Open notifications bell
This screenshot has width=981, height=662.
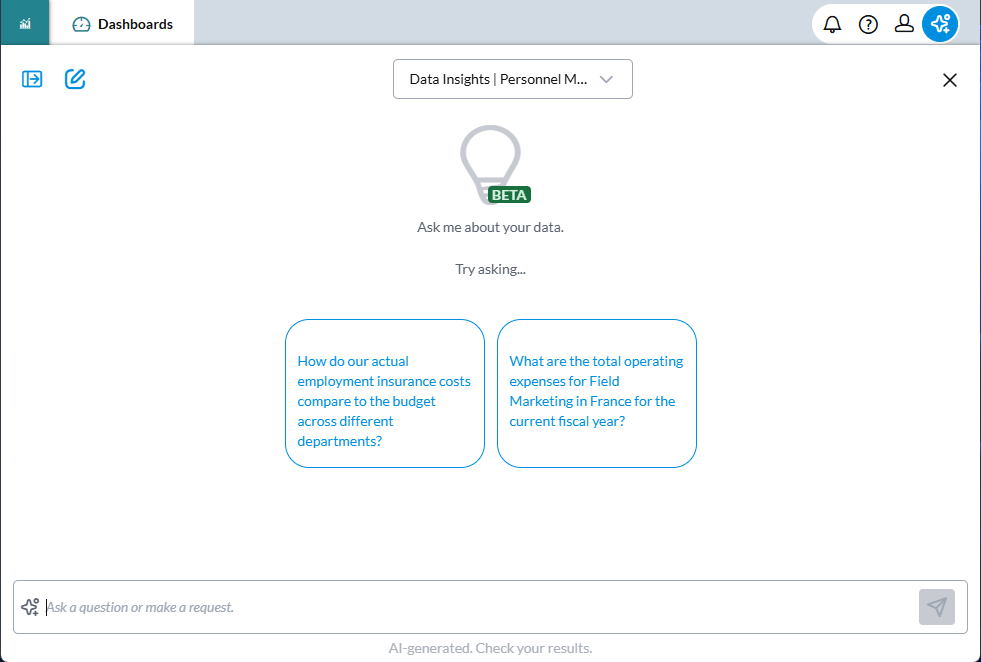coord(832,24)
